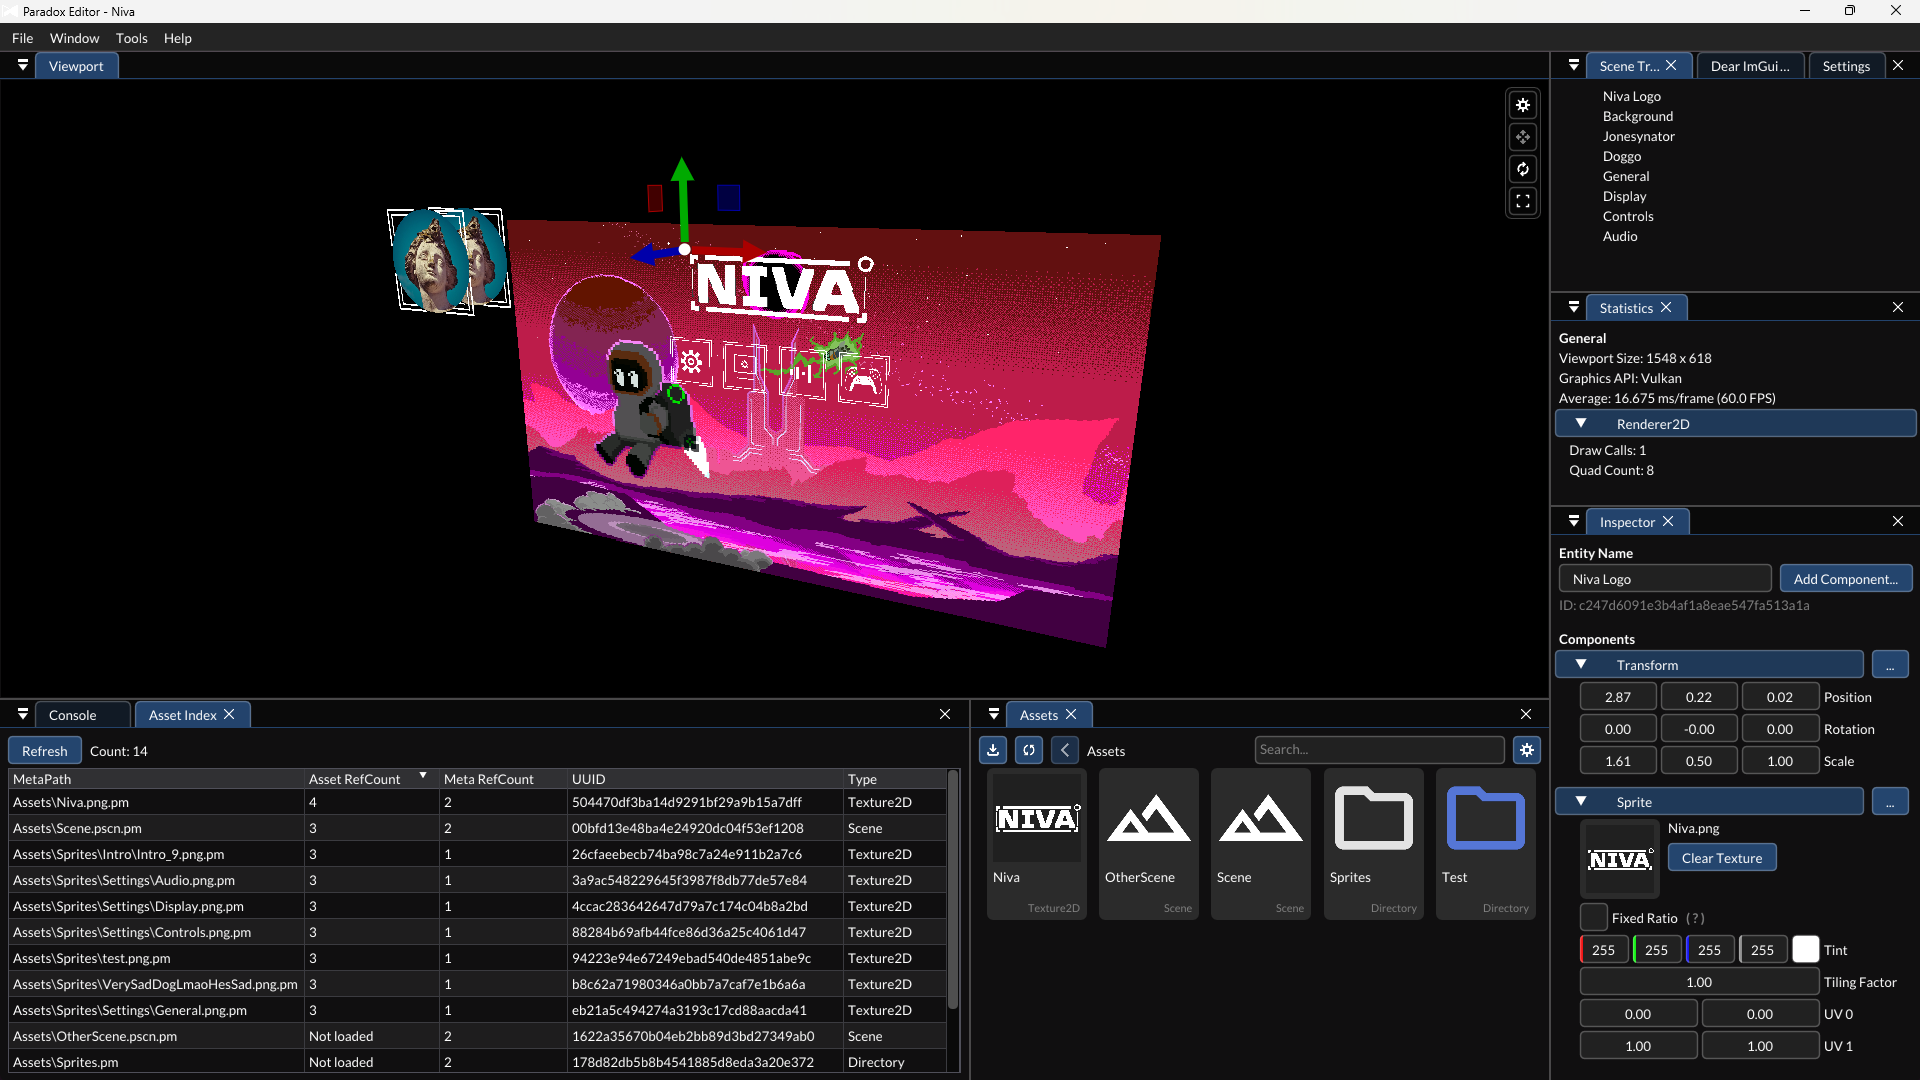
Task: Click the viewport settings gear icon
Action: (1523, 105)
